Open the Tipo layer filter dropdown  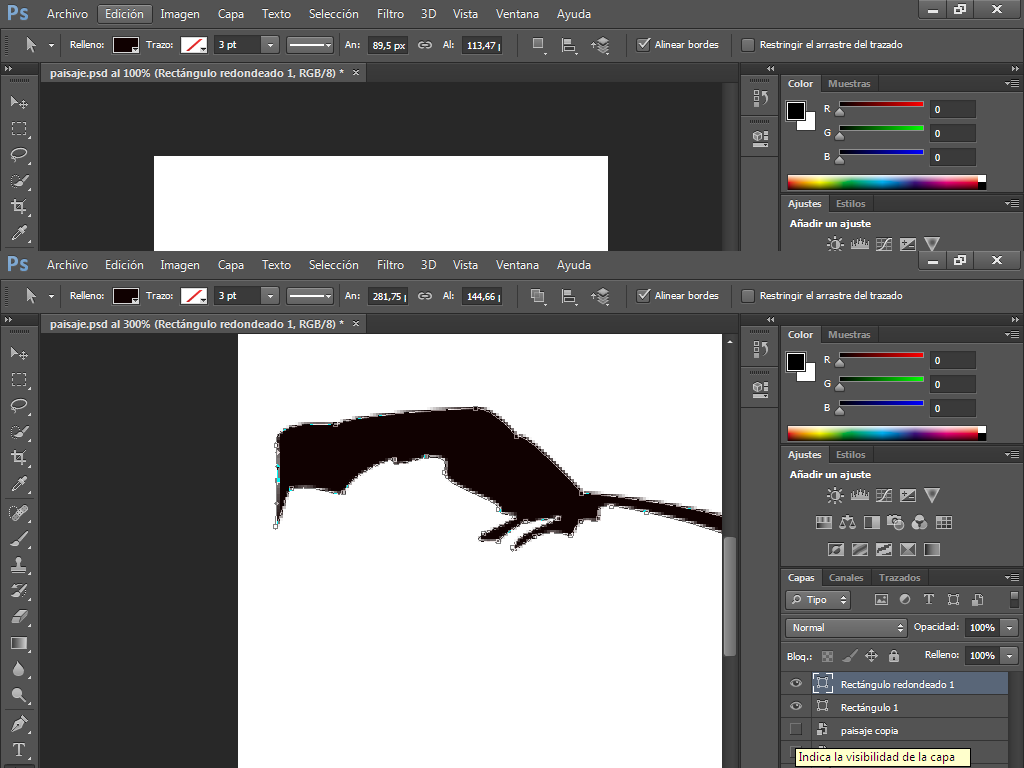click(818, 600)
